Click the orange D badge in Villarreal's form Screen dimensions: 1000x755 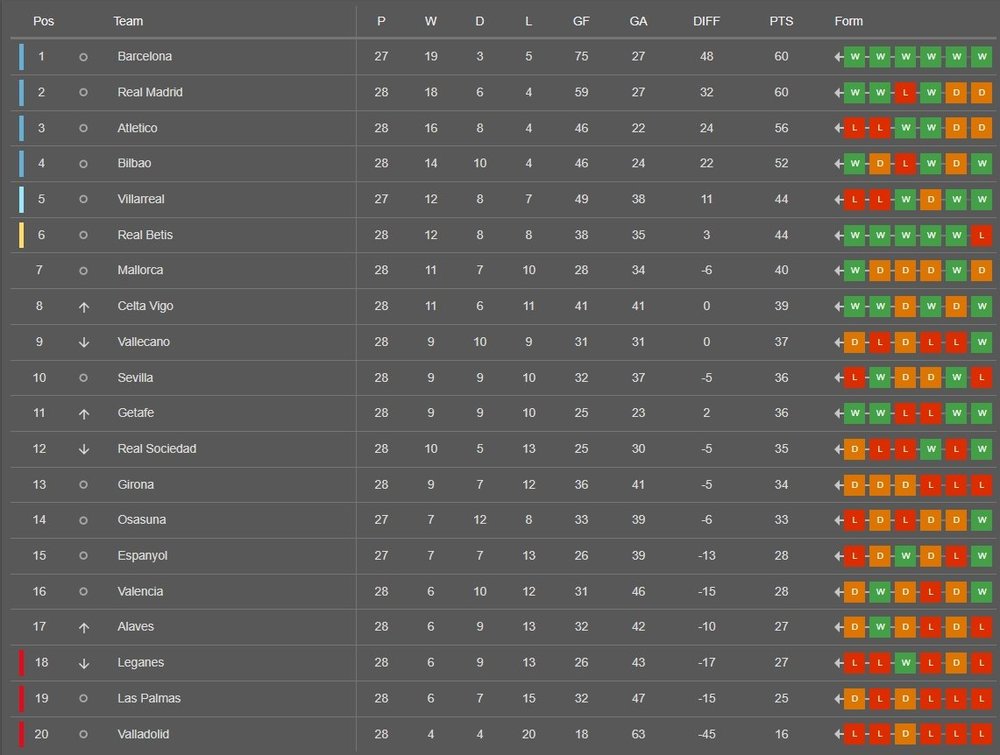(930, 199)
